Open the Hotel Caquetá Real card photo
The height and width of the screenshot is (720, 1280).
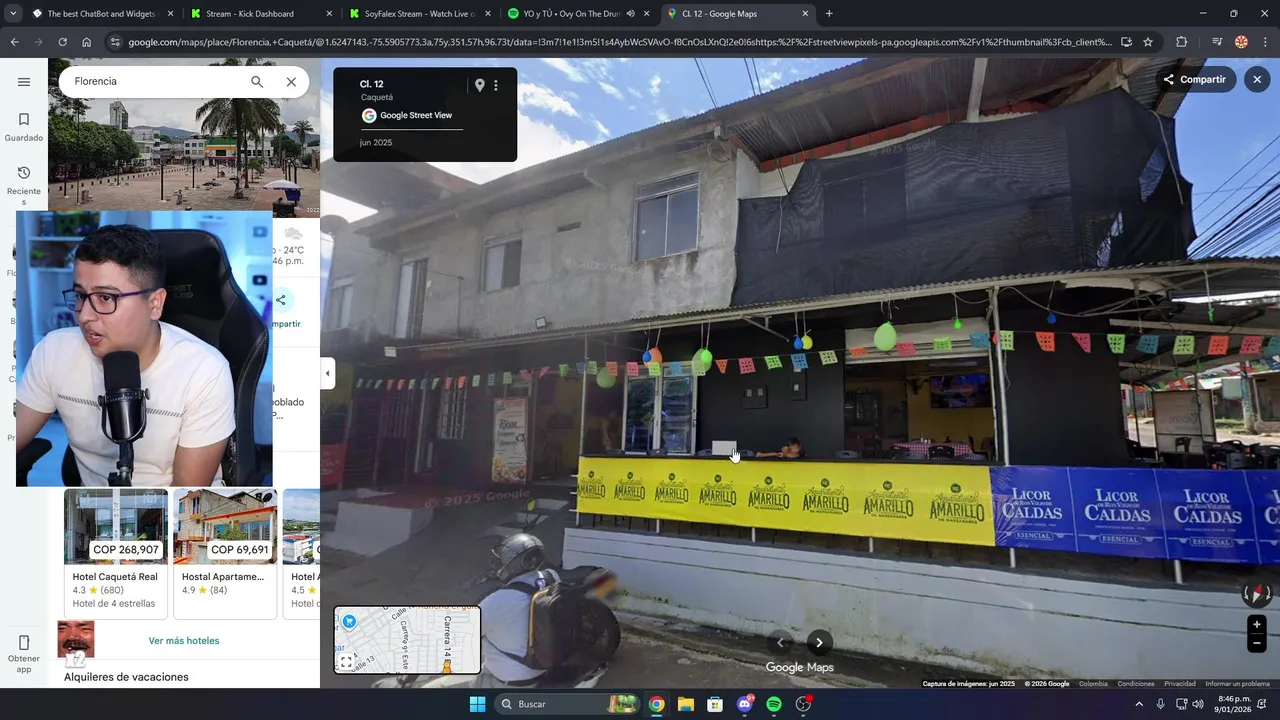[116, 526]
